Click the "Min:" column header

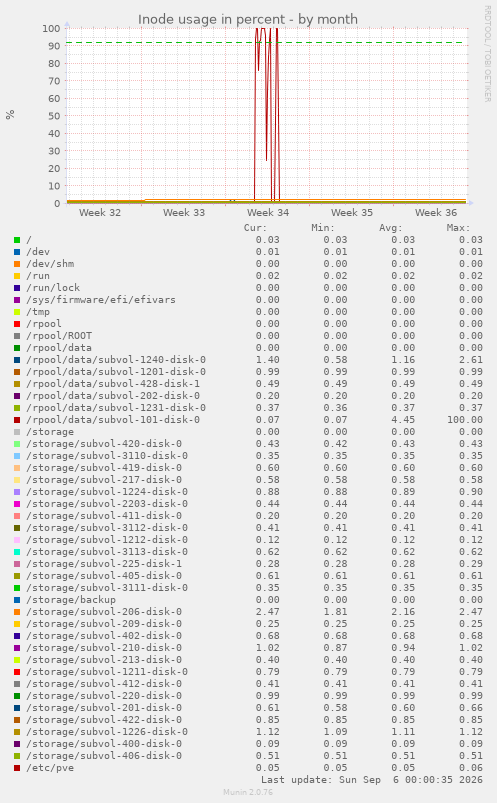click(x=323, y=228)
